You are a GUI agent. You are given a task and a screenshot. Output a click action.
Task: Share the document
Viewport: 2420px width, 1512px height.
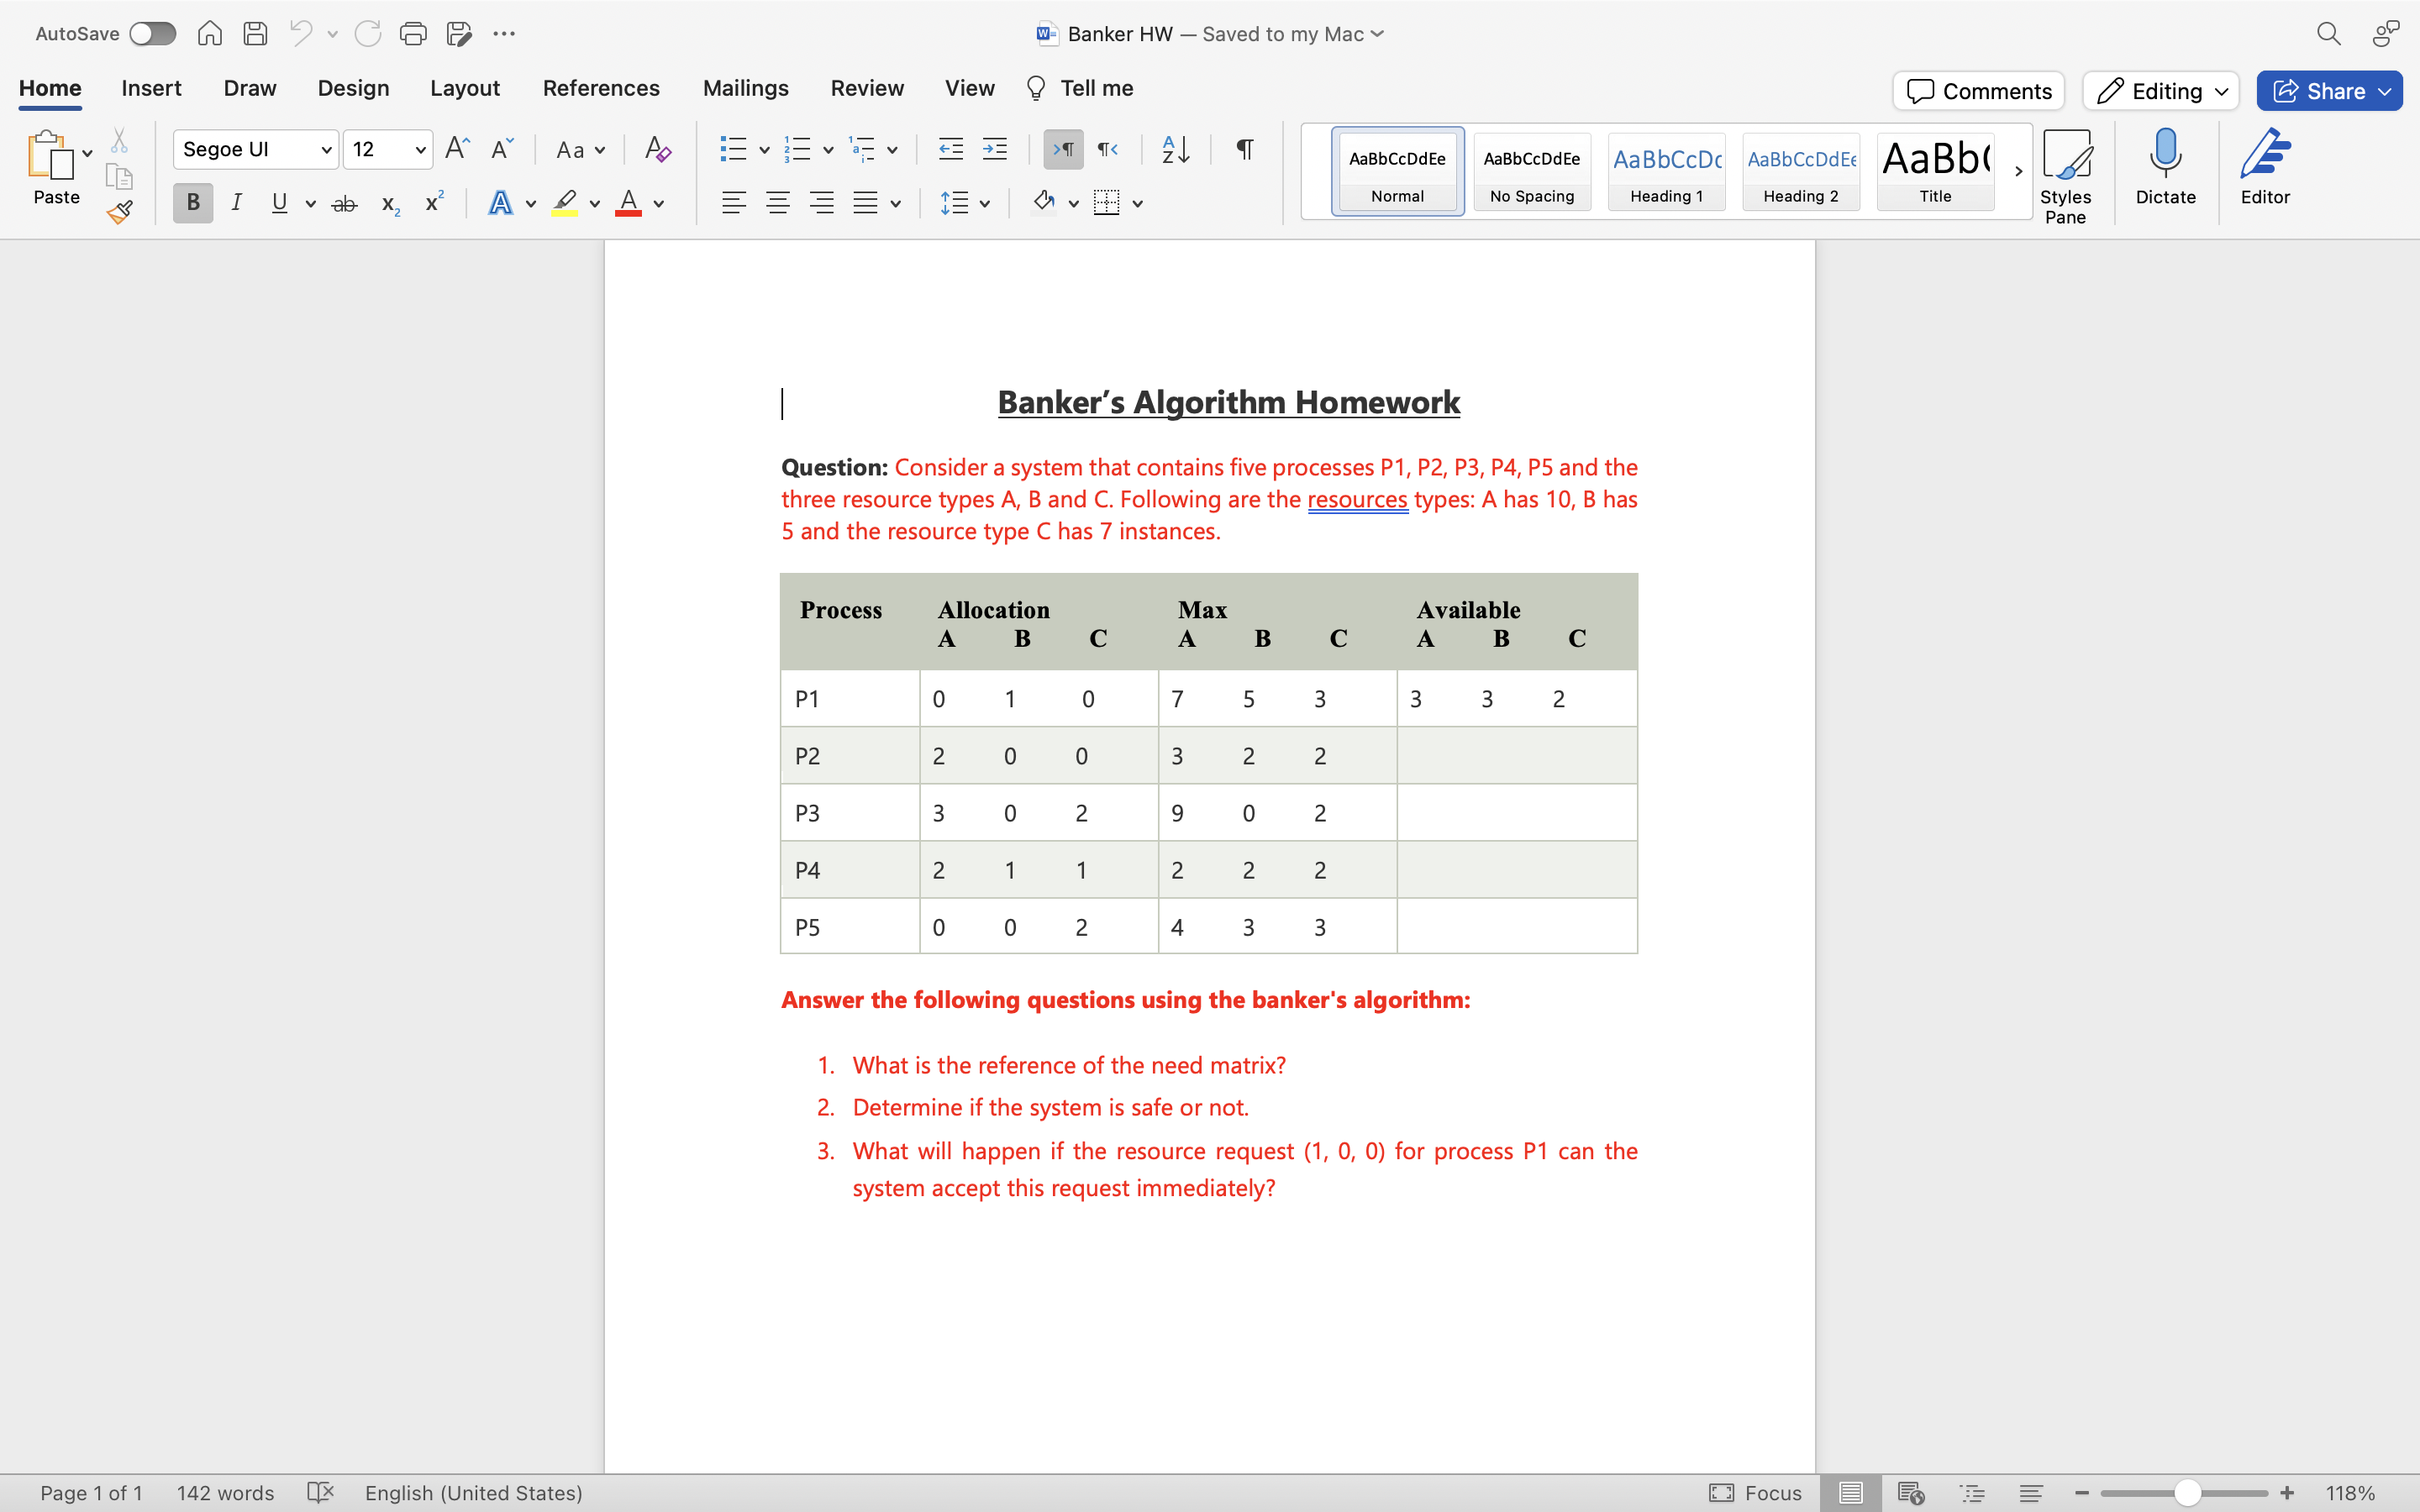coord(2328,90)
